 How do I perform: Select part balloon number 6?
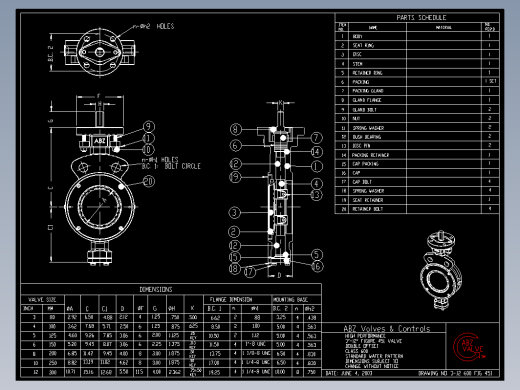[235, 145]
